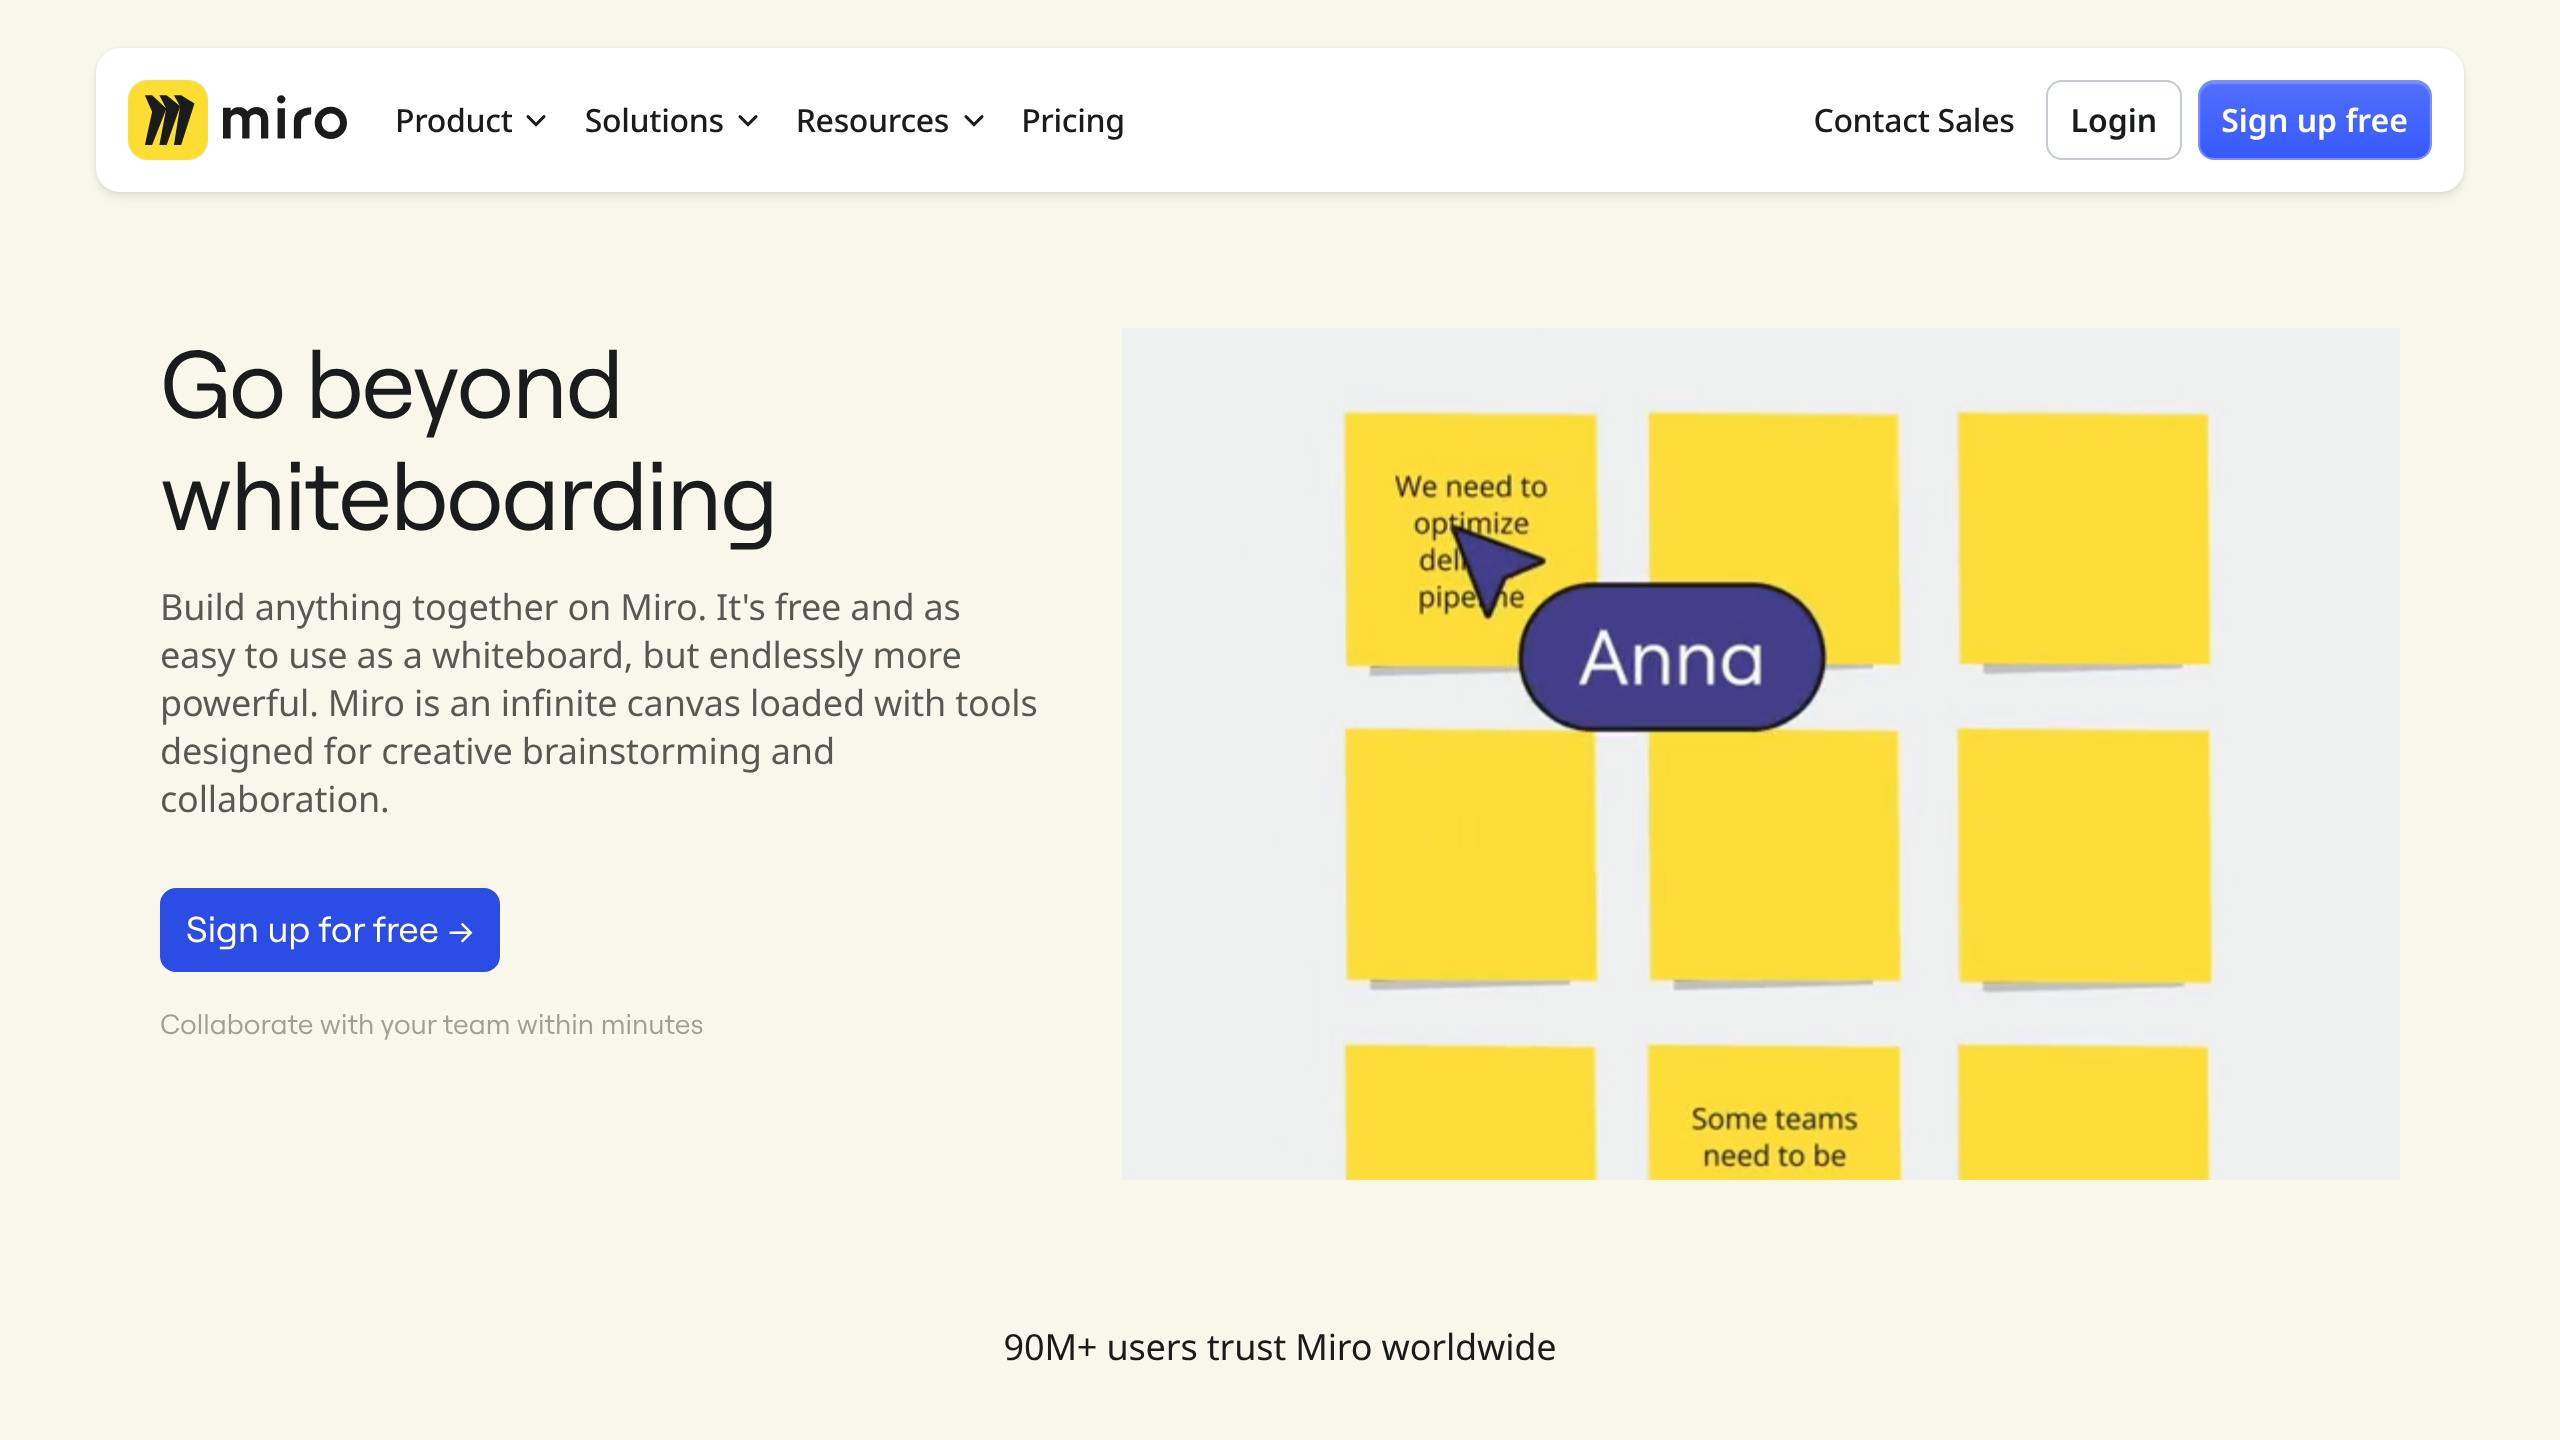Image resolution: width=2560 pixels, height=1440 pixels.
Task: Expand the Product dropdown chevron
Action: click(537, 122)
